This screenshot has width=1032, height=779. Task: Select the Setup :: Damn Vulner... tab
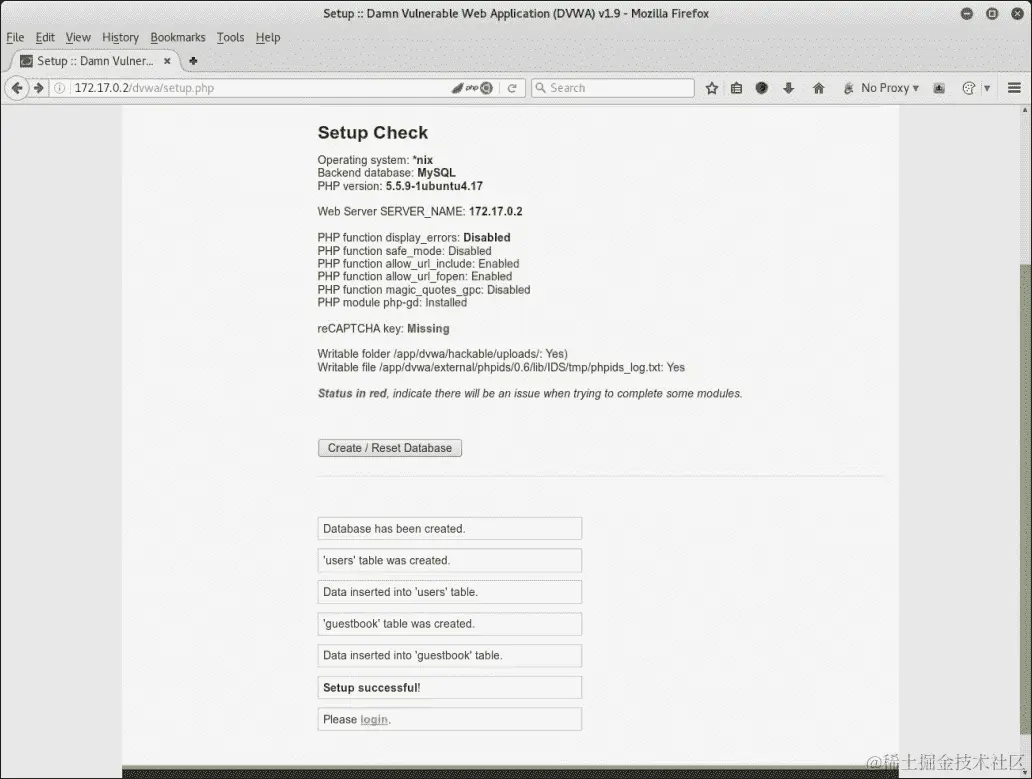coord(95,61)
